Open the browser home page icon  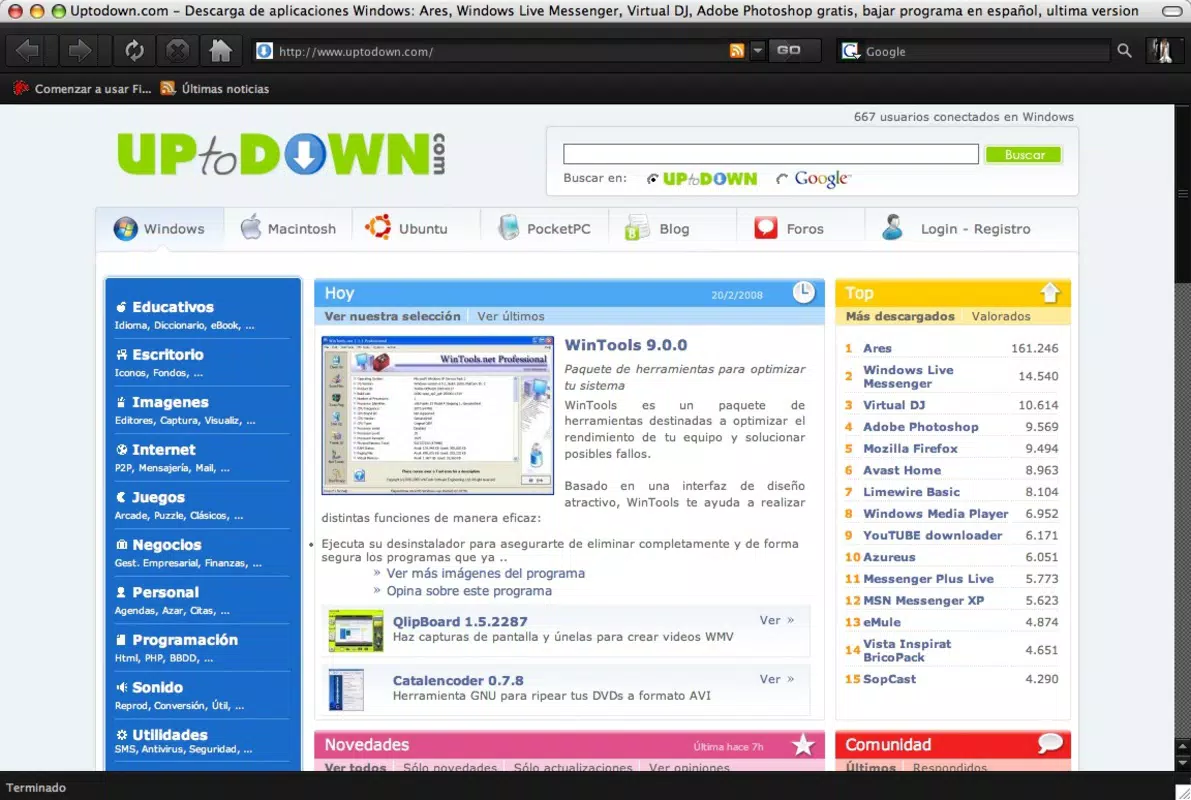pyautogui.click(x=220, y=51)
